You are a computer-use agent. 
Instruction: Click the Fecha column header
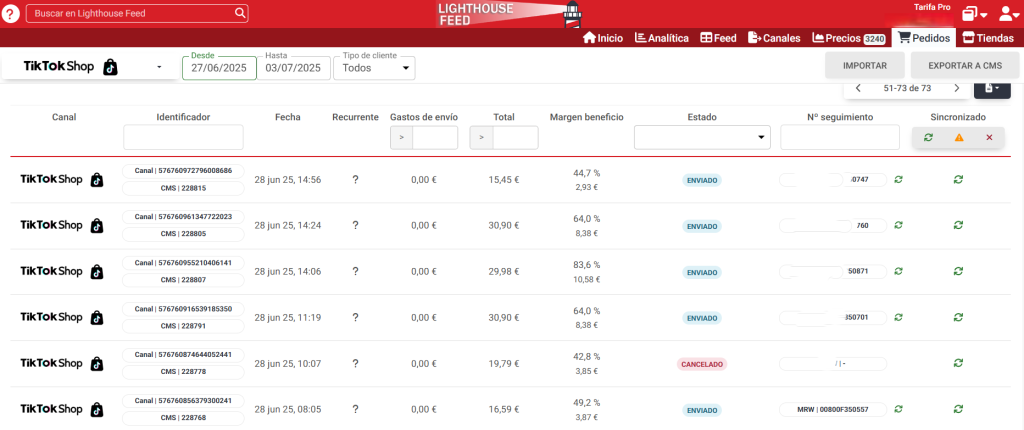click(288, 117)
